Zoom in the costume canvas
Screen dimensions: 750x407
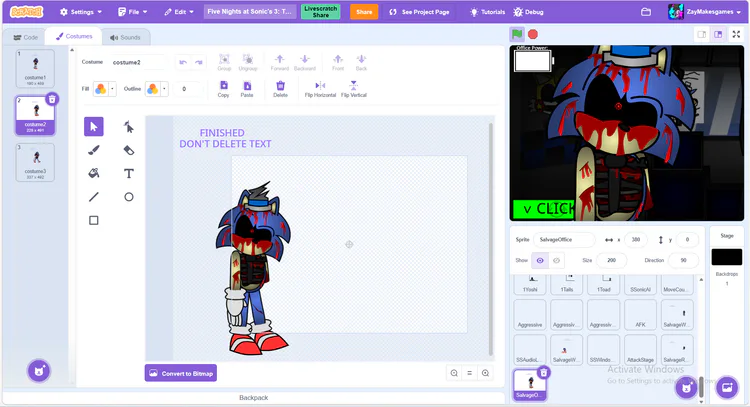485,373
